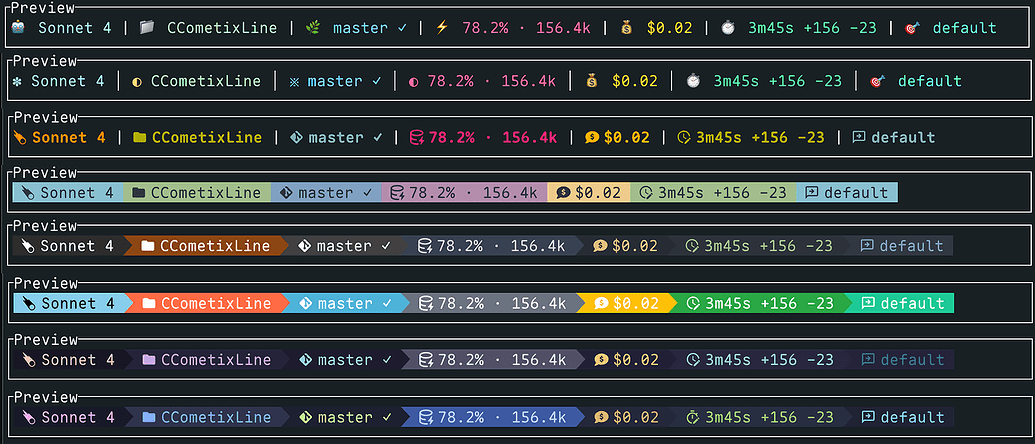1035x444 pixels.
Task: Click the white folder icon on the red-orange segment
Action: (149, 303)
